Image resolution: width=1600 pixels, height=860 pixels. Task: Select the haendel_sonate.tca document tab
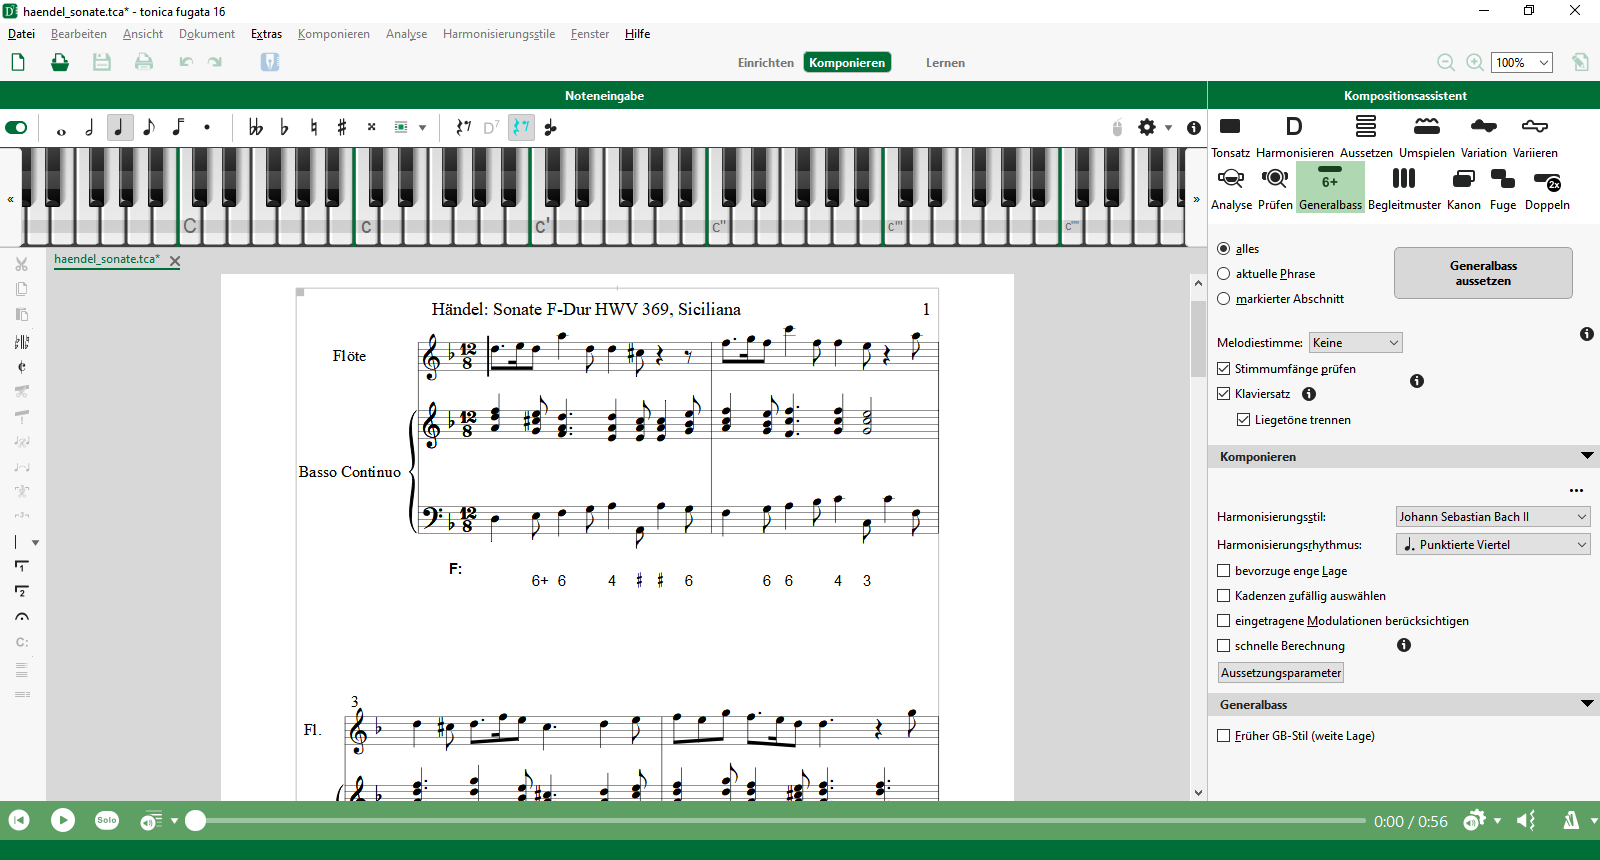[107, 259]
